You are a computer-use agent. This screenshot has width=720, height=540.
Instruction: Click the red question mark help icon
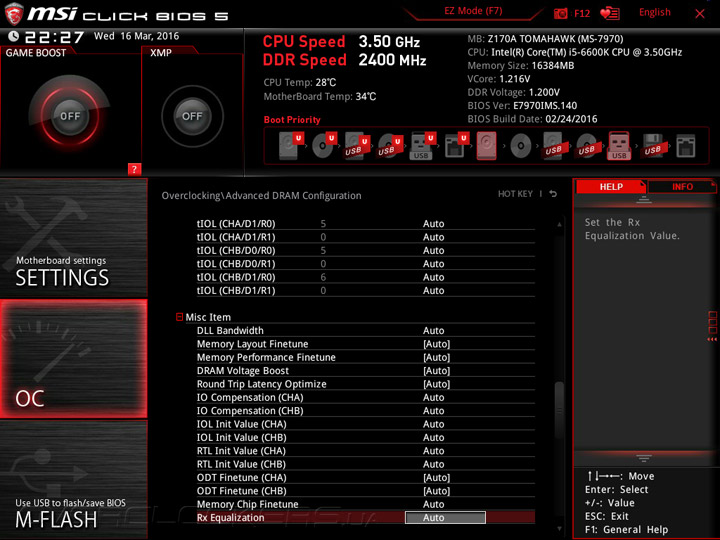(x=134, y=169)
